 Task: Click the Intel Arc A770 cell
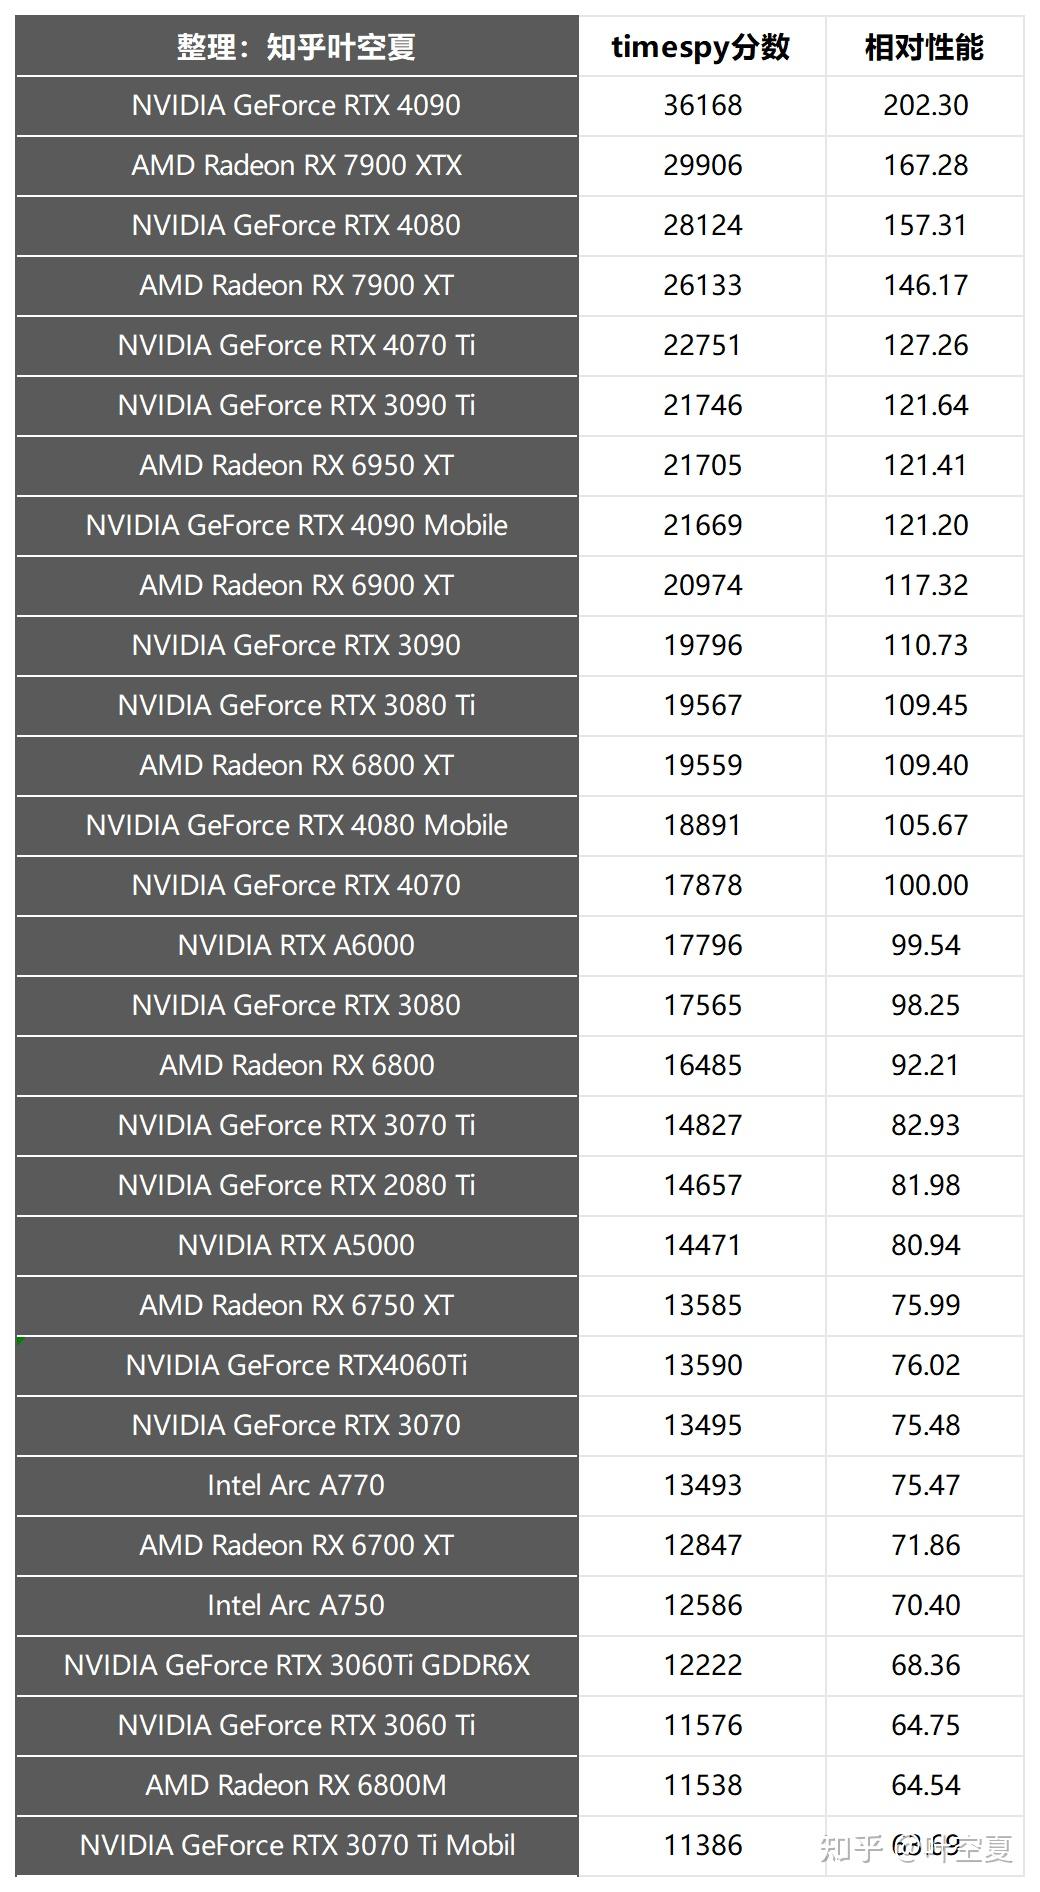(296, 1485)
